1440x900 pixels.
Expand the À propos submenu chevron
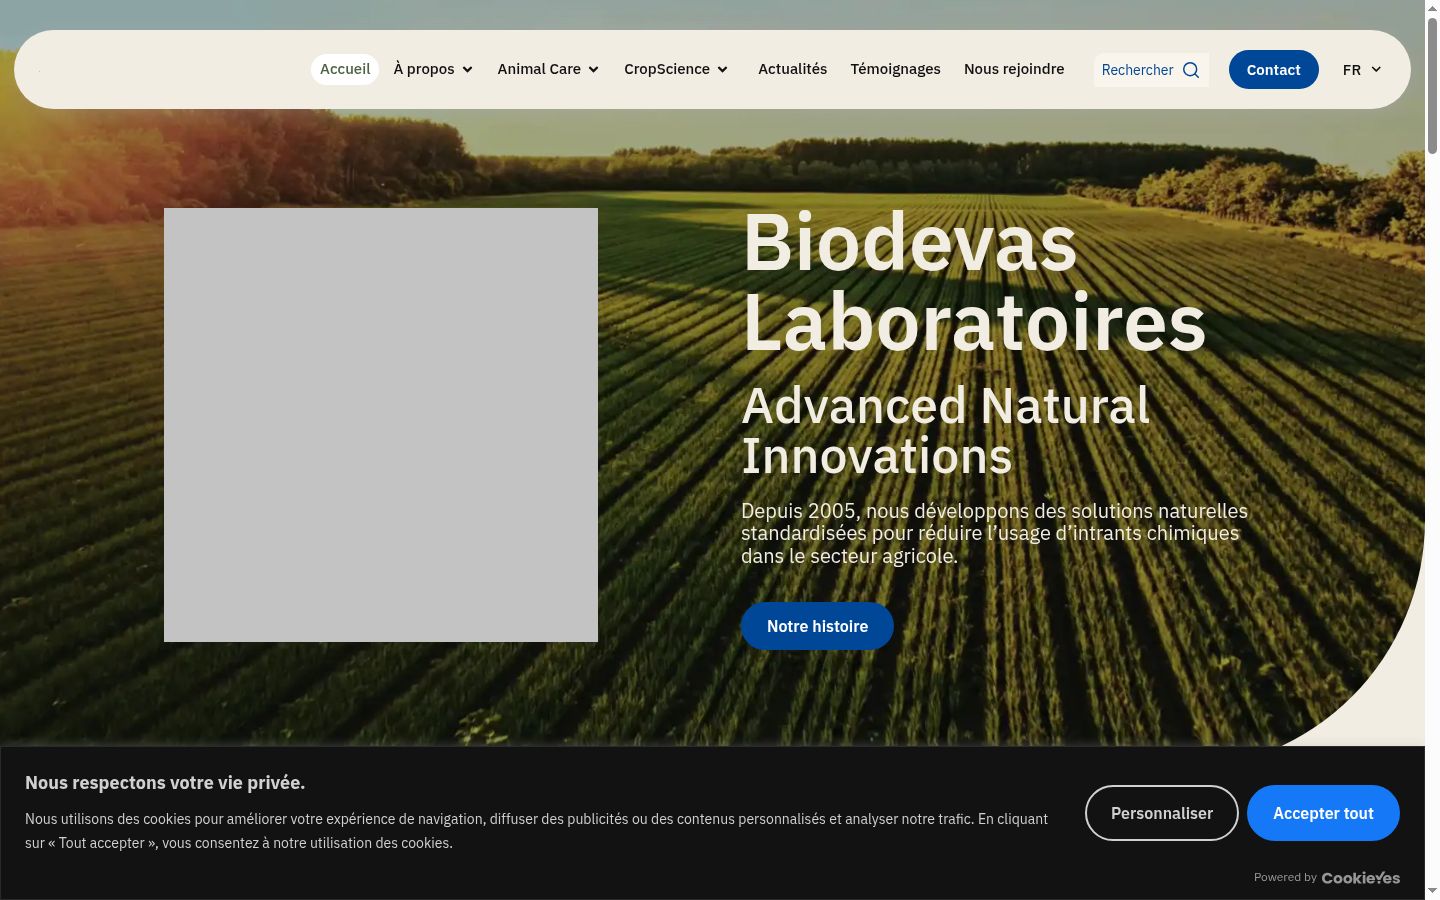click(467, 70)
